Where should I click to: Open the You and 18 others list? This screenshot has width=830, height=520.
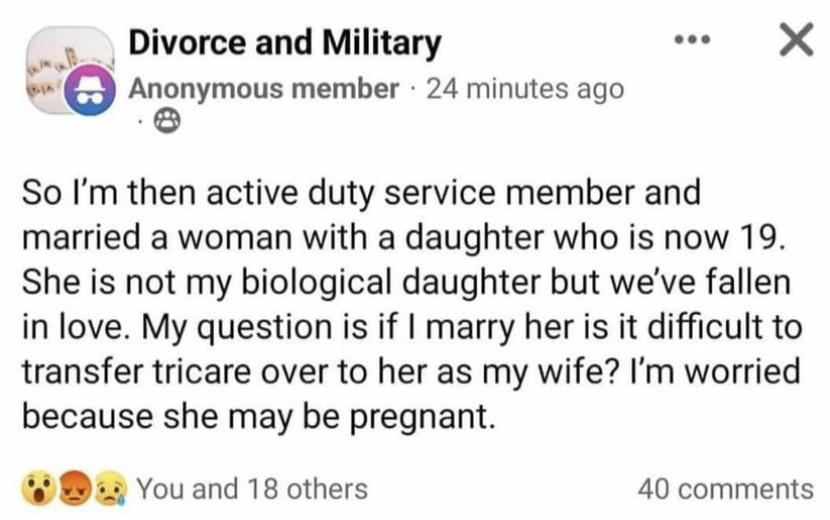coord(252,489)
